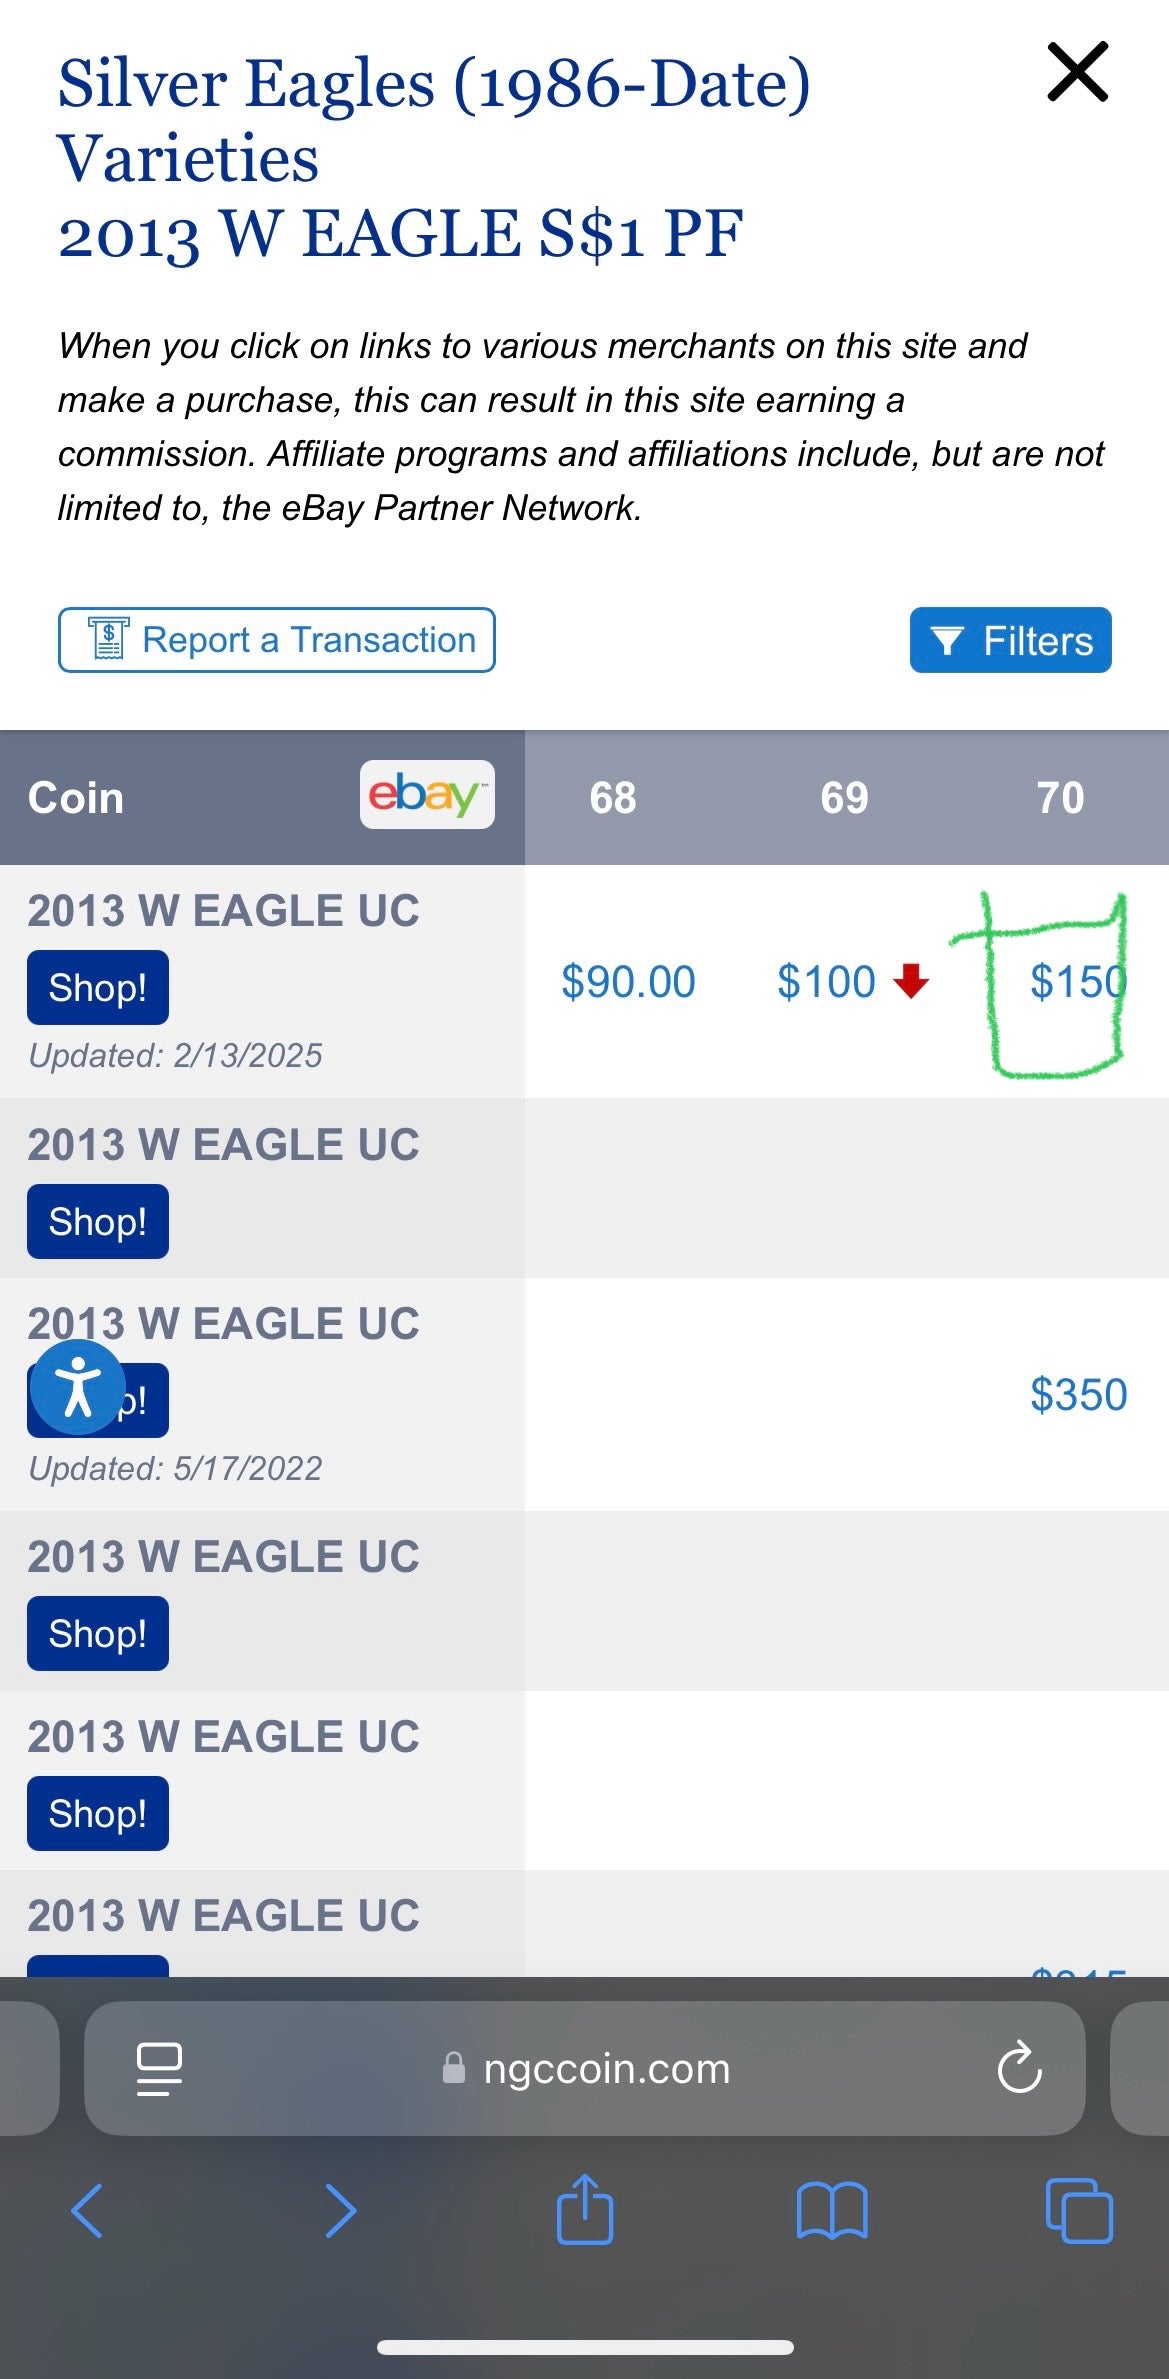
Task: Click the $150 price for grade 70
Action: 1077,982
